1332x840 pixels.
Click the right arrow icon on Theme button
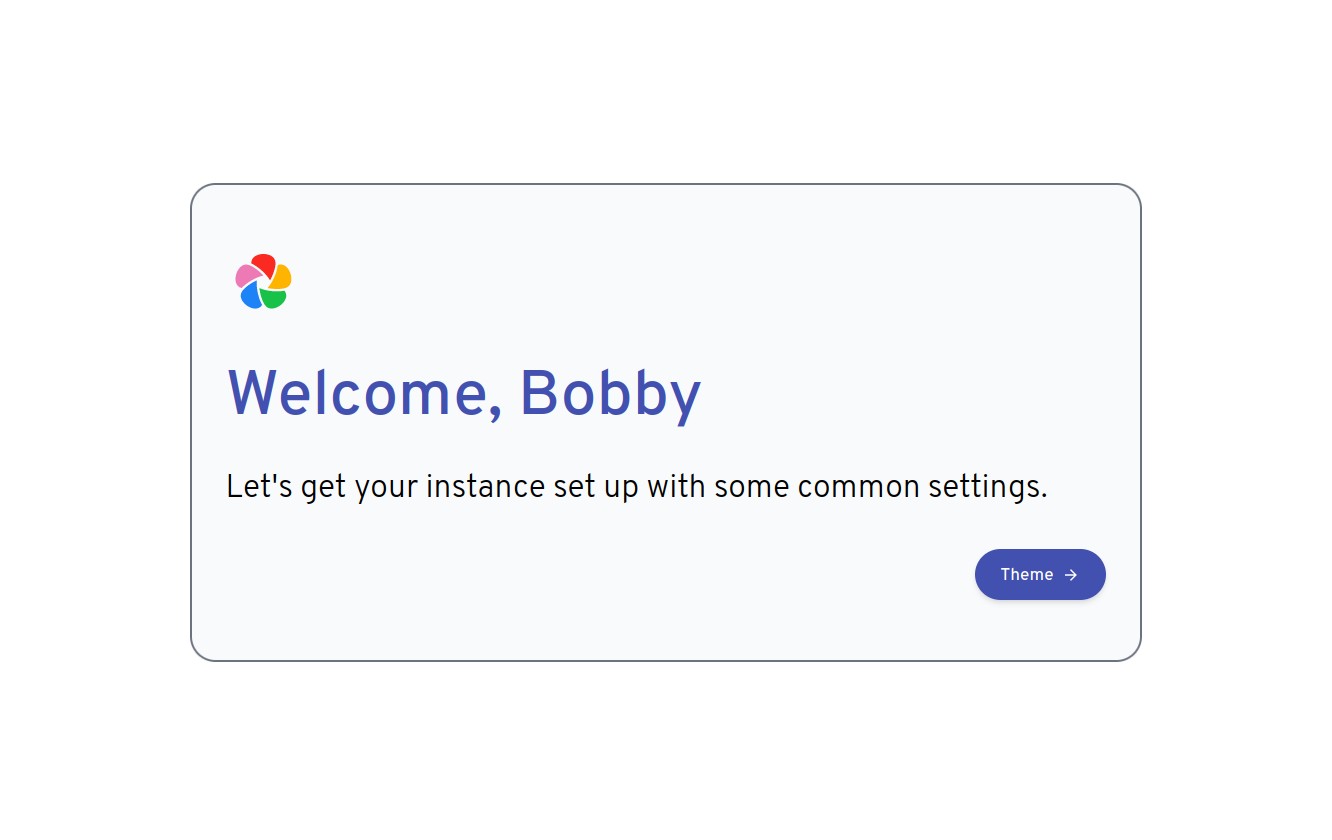(1071, 575)
